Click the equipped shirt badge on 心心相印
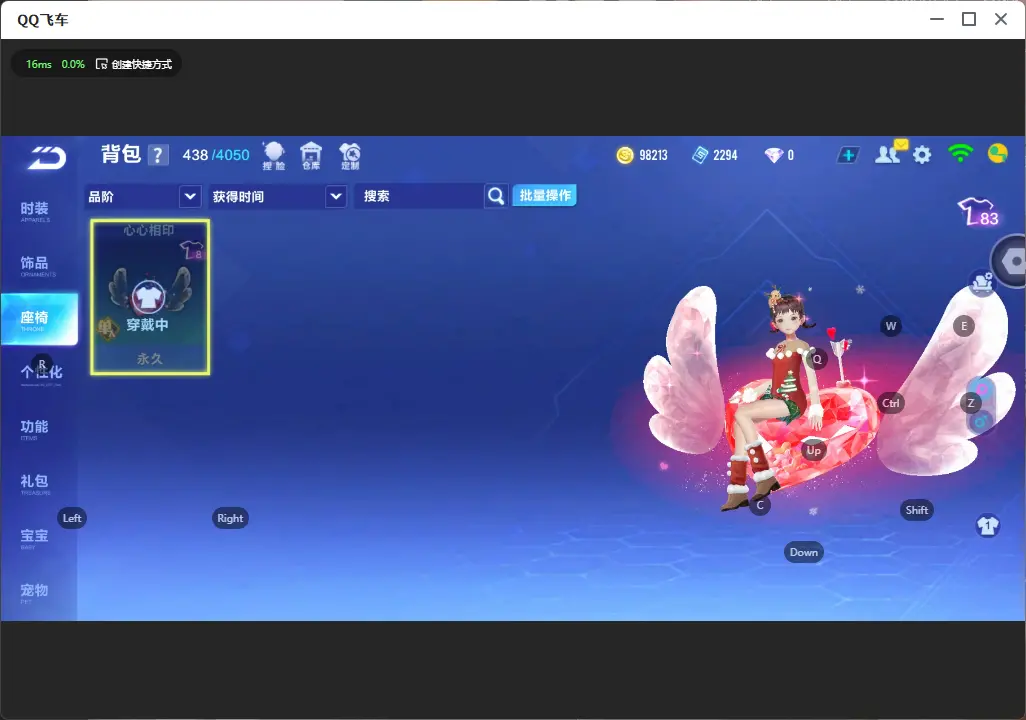Screen dimensions: 1026x720 click(x=148, y=298)
